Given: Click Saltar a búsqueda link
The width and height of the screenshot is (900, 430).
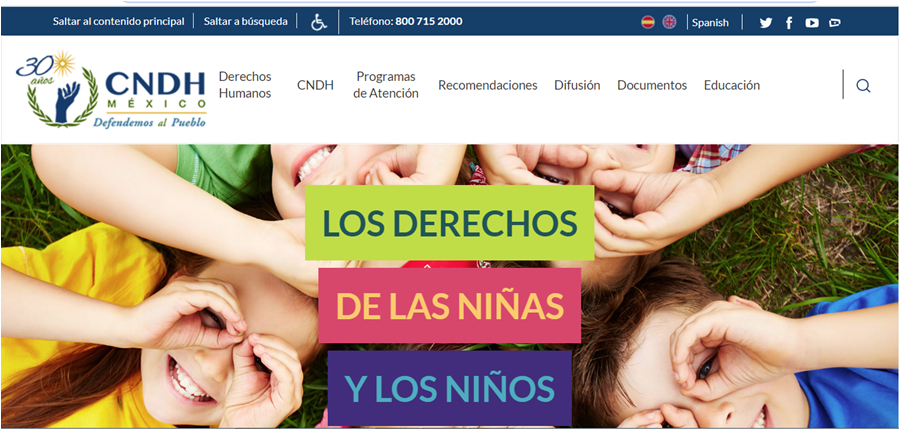Looking at the screenshot, I should click(x=246, y=22).
